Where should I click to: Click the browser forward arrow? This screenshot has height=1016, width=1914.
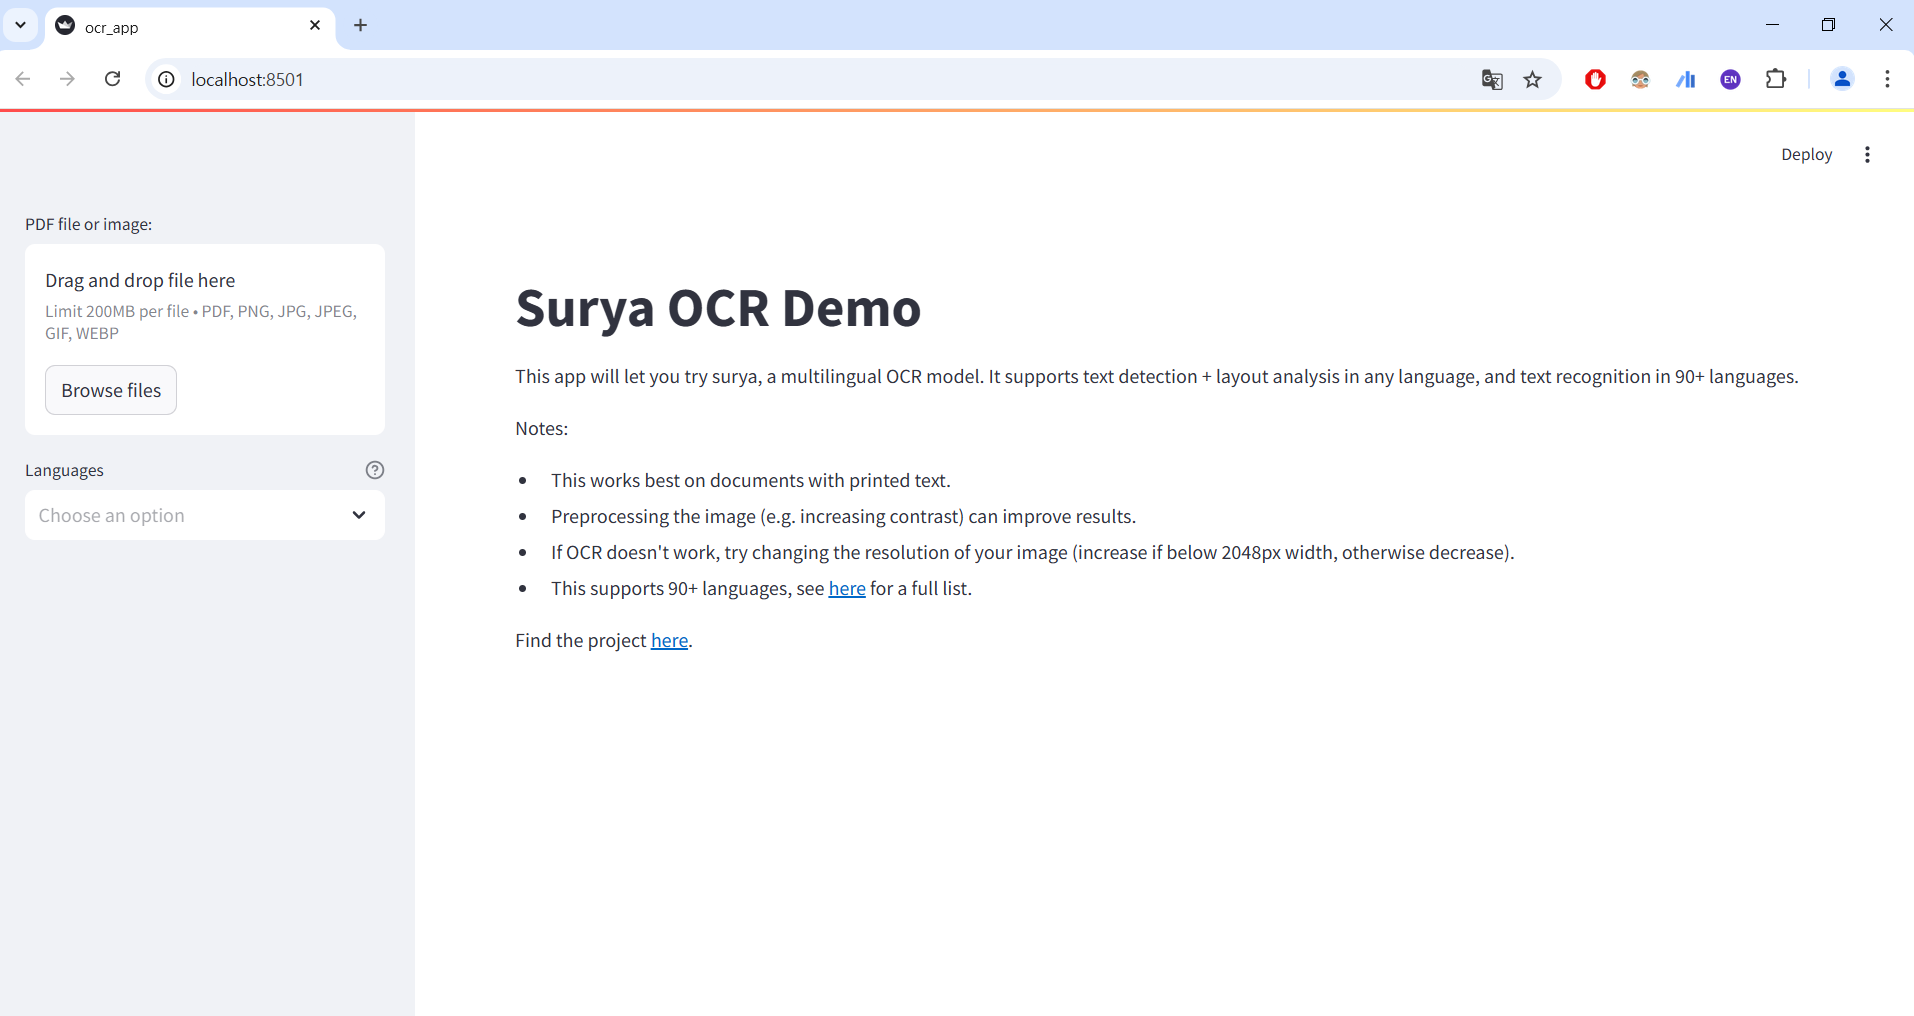tap(67, 79)
